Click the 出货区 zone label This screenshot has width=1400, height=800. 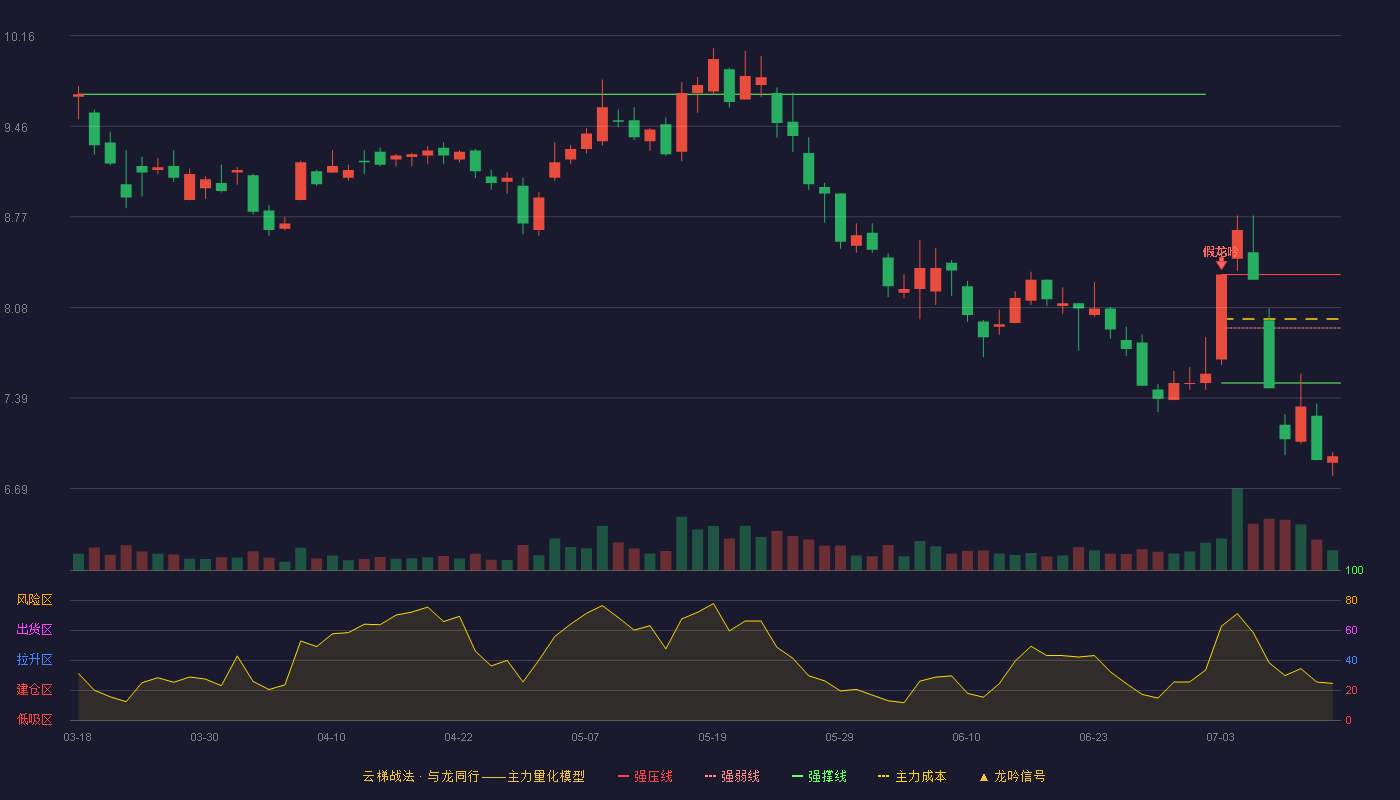pyautogui.click(x=34, y=630)
